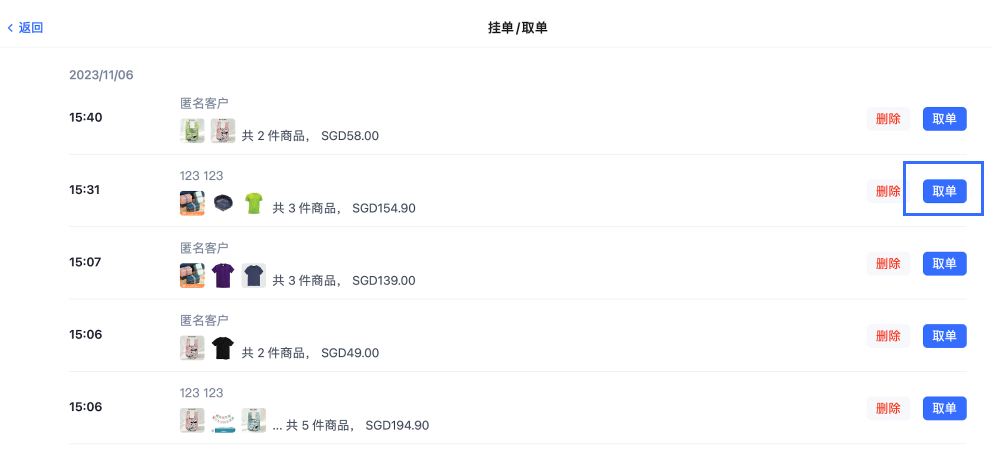992x463 pixels.
Task: Retrieve the SGD154.90 order with 取单
Action: 945,192
